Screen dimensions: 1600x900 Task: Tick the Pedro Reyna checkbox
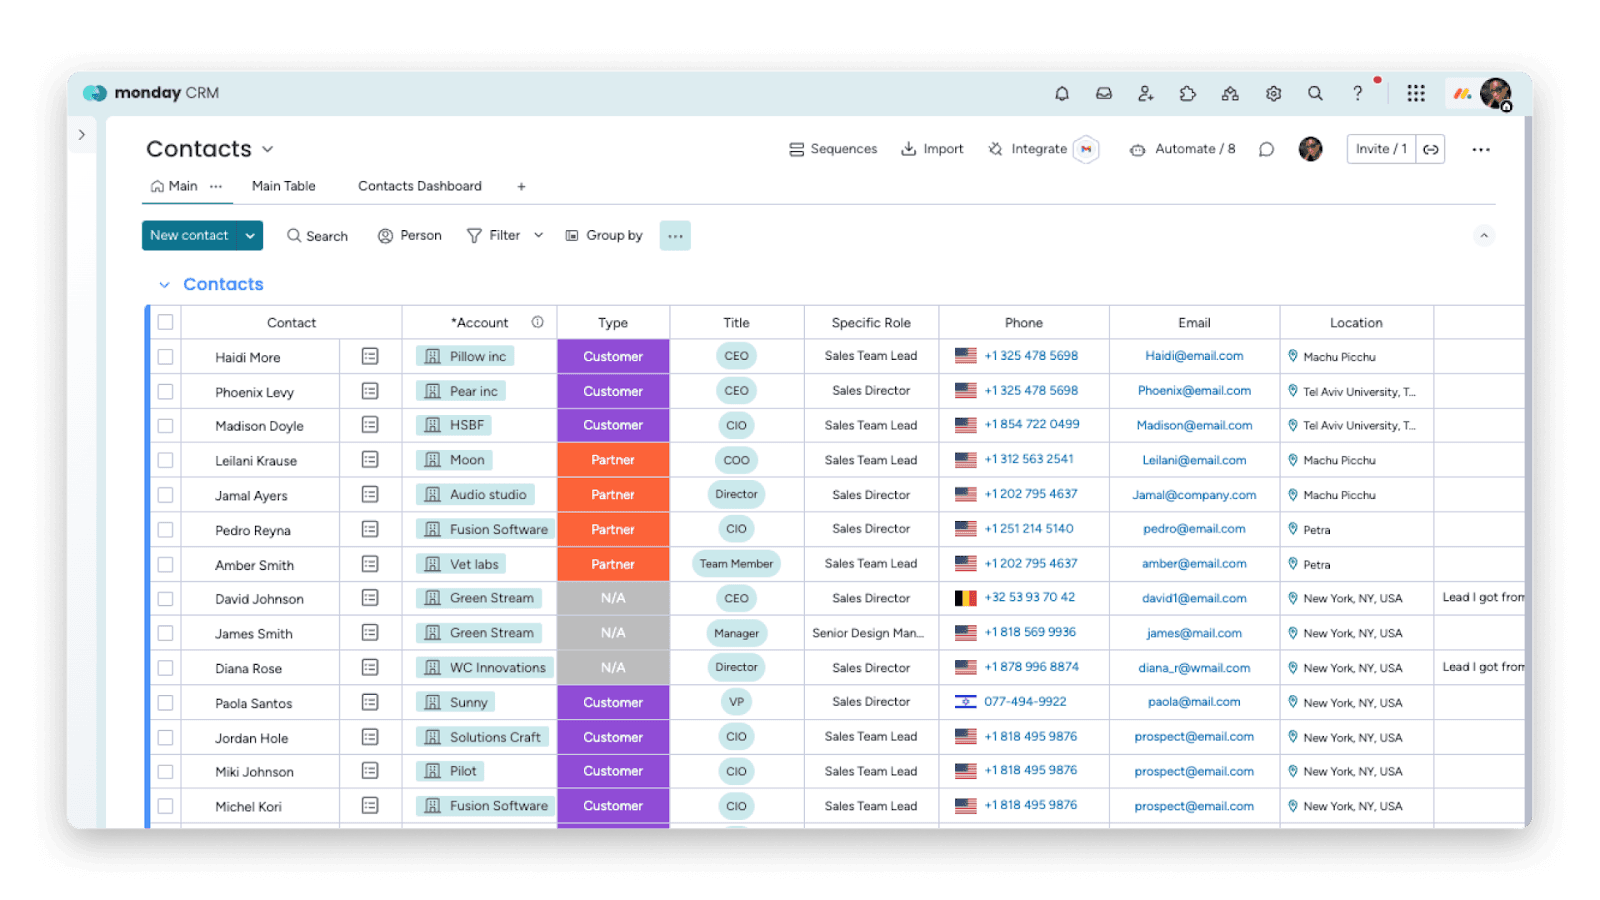(x=165, y=530)
